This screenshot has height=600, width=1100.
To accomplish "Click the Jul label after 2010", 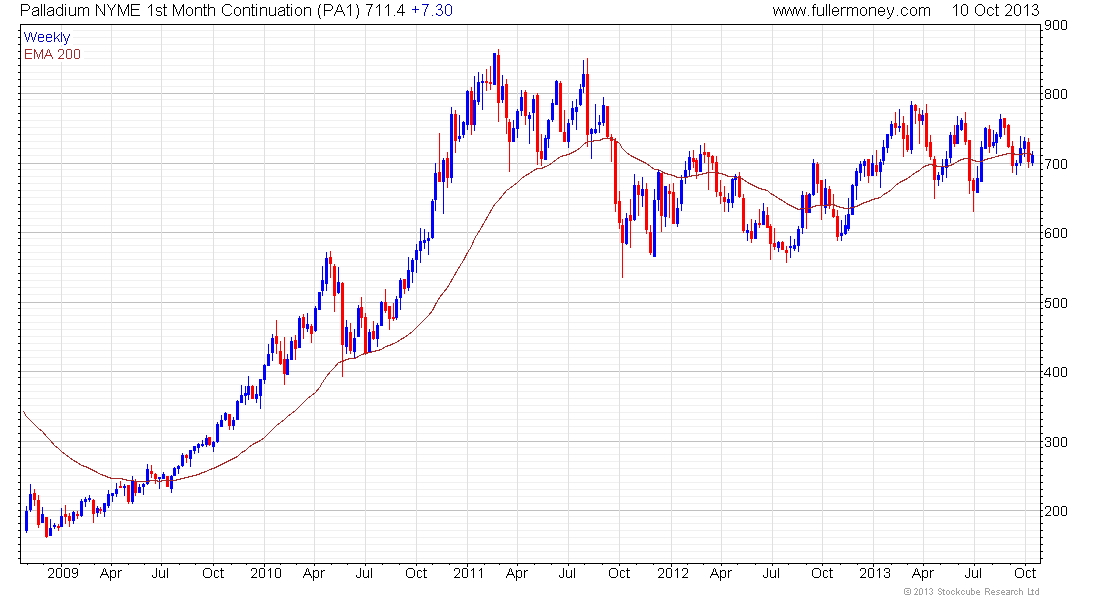I will point(363,573).
